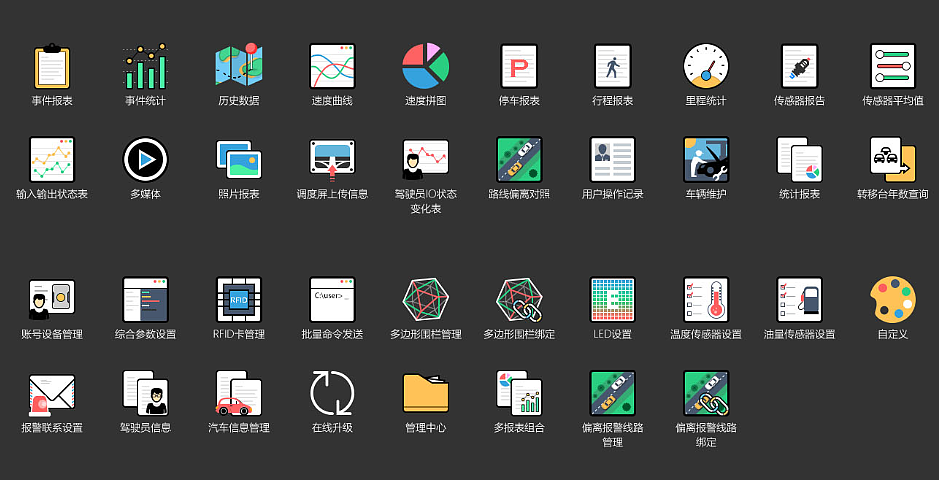Open the 偏离报警线路管理 road icon
The width and height of the screenshot is (939, 480).
tap(613, 393)
